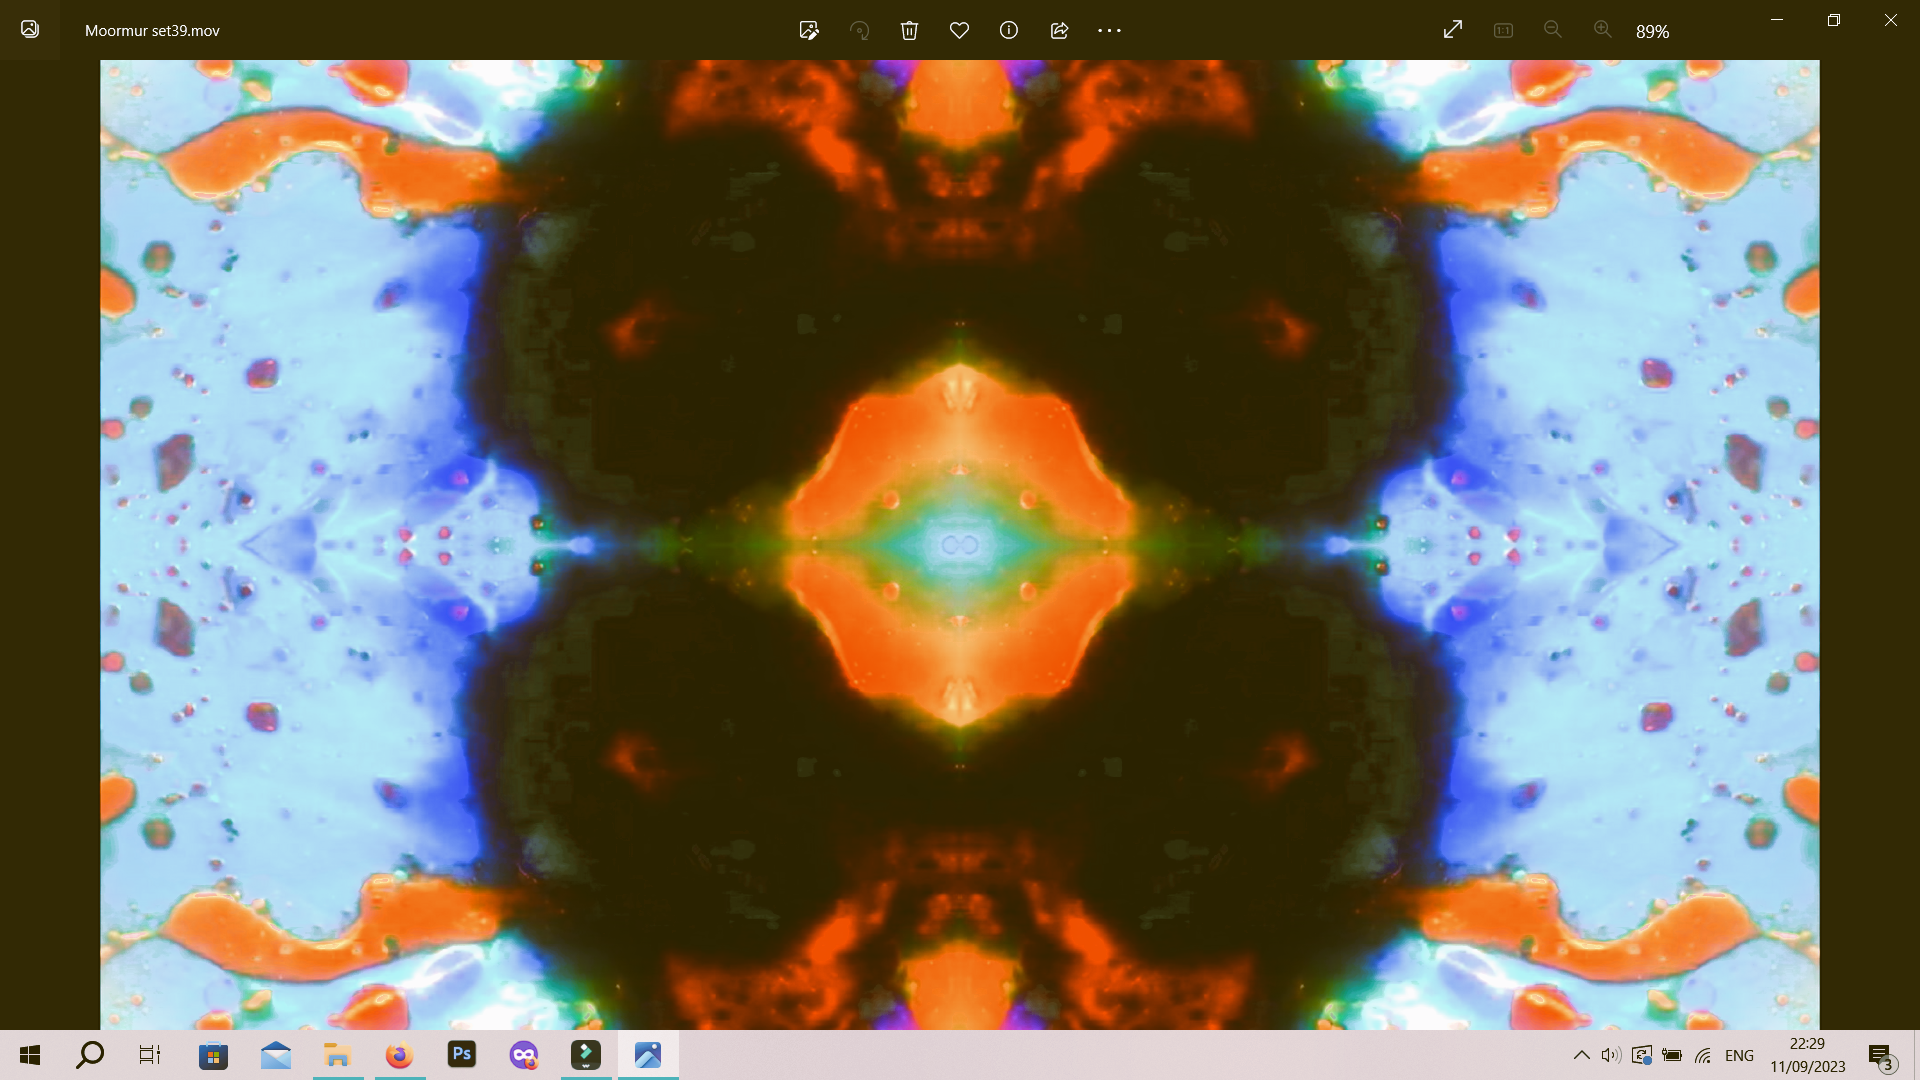Open the See more three-dots menu
Screen dimensions: 1920x1080
click(x=1109, y=30)
